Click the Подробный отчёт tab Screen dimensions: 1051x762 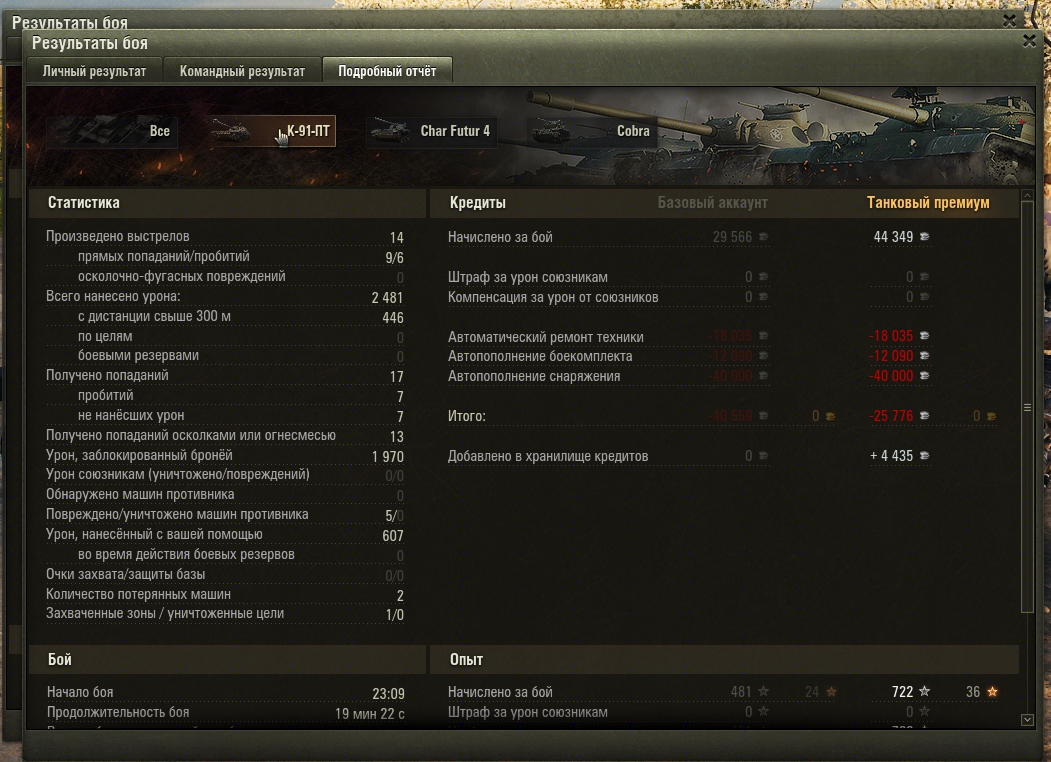pos(387,71)
